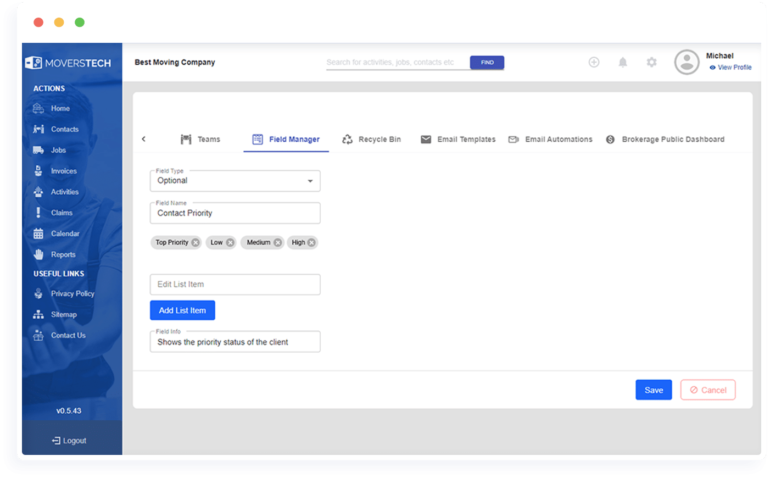Open the Contact Us link
The height and width of the screenshot is (478, 770).
pos(68,336)
